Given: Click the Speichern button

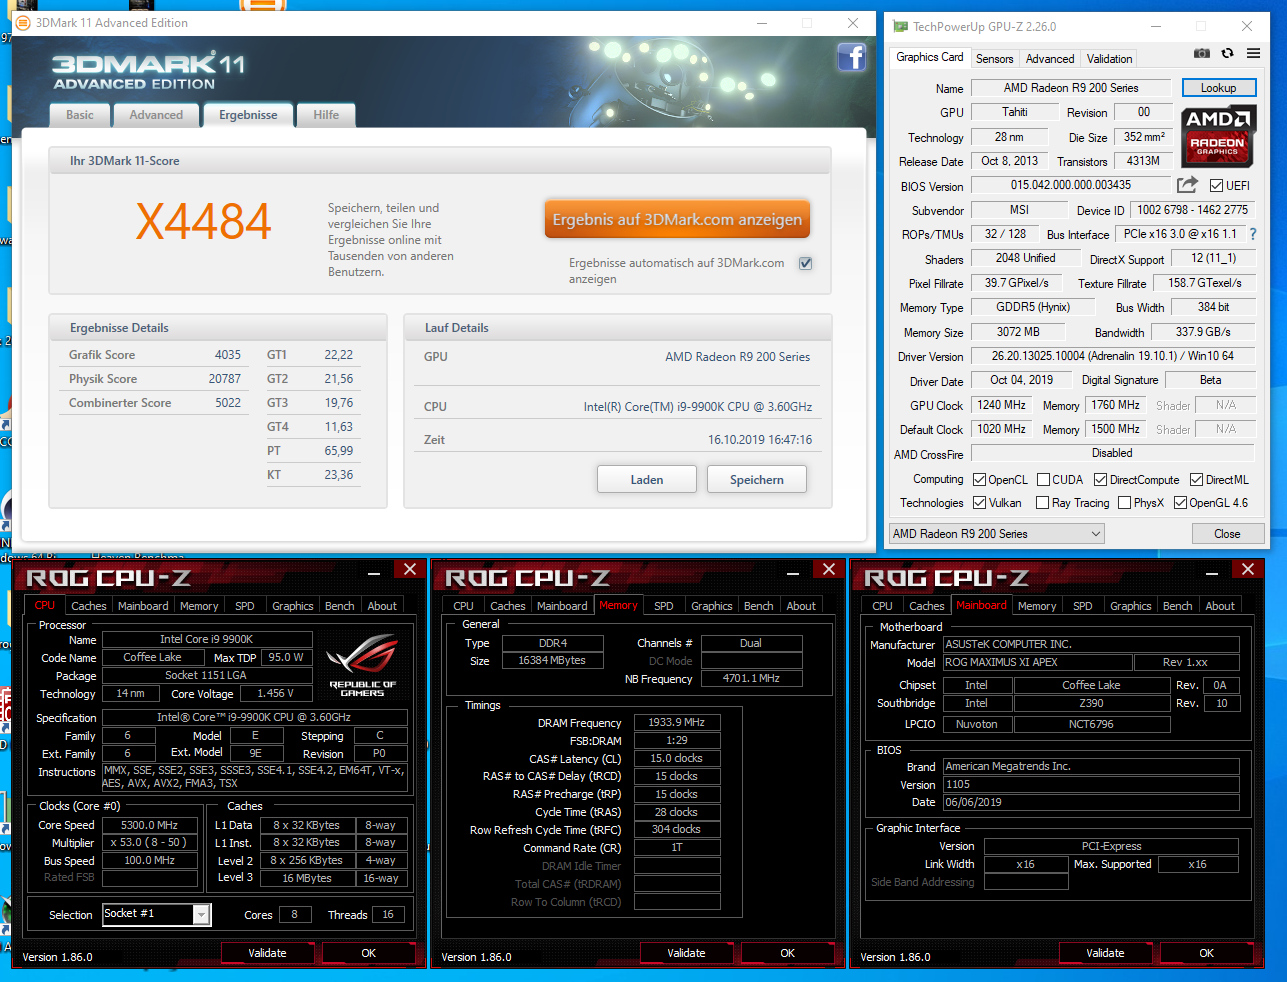Looking at the screenshot, I should point(757,480).
